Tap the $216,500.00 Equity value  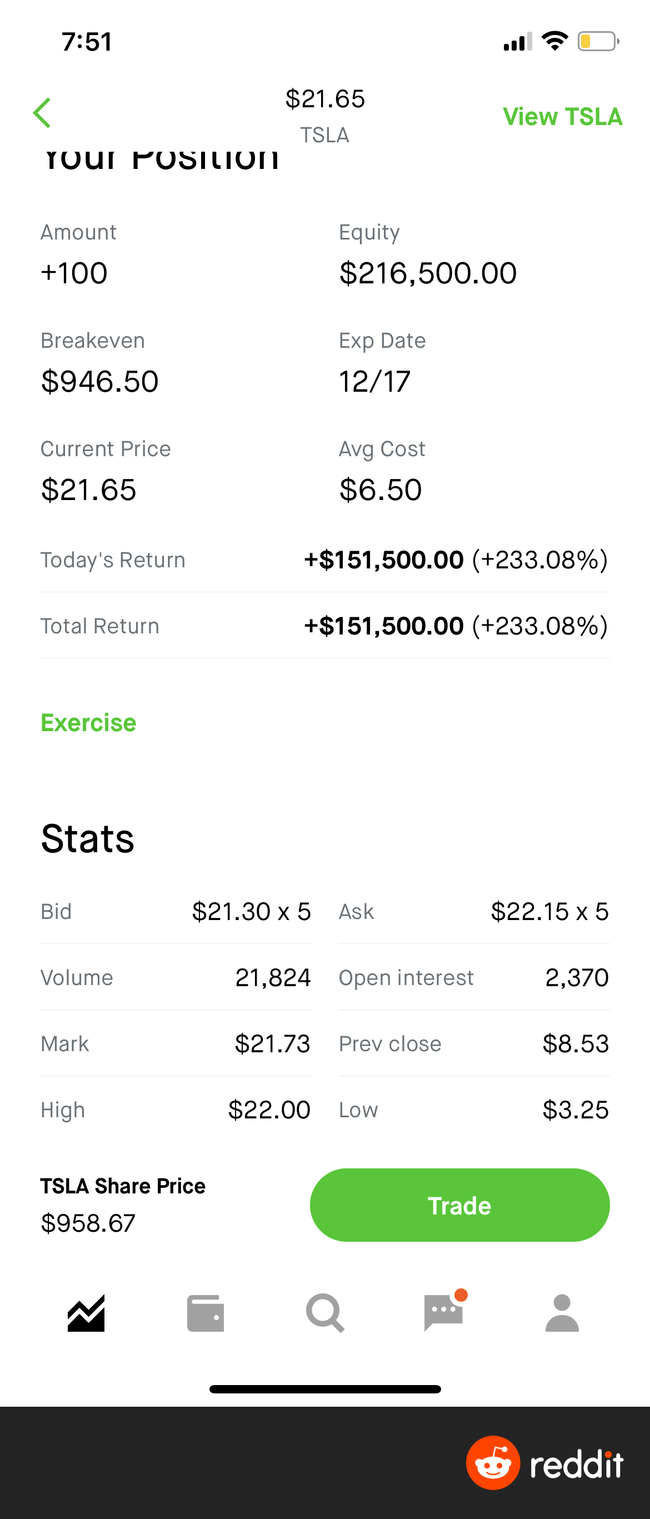click(x=428, y=273)
